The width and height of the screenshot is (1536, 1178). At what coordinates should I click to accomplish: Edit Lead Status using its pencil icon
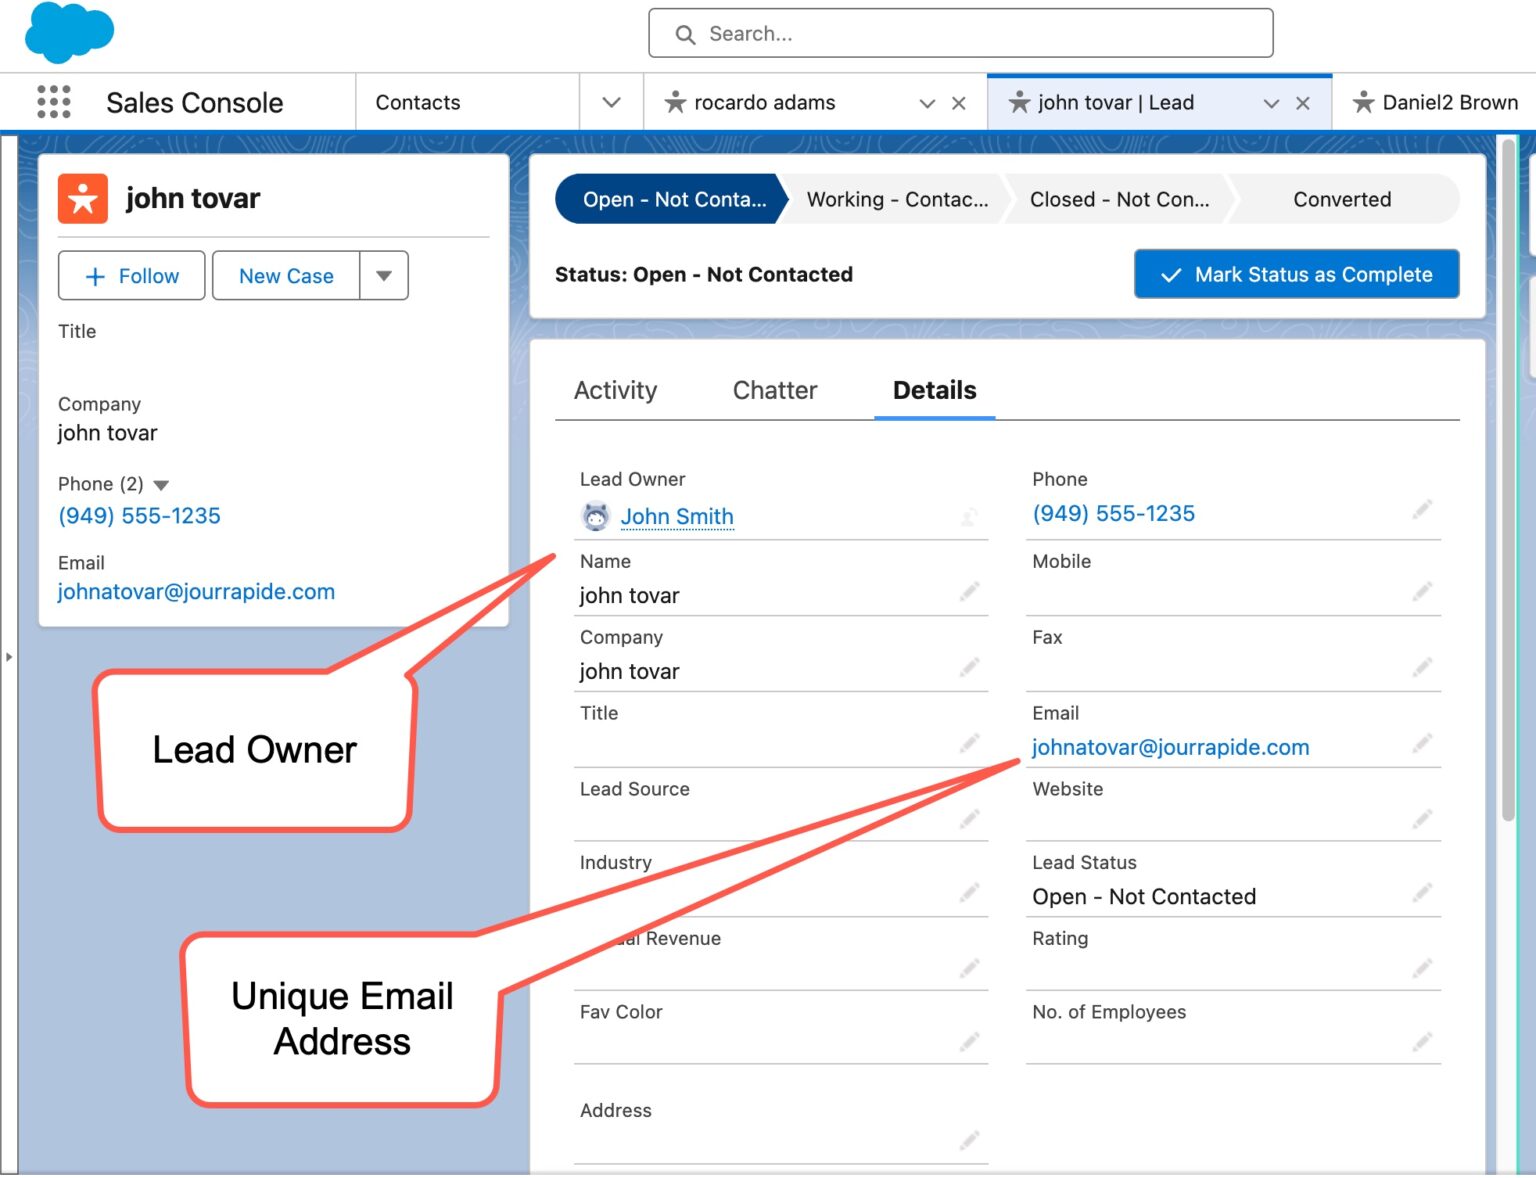(x=1422, y=891)
